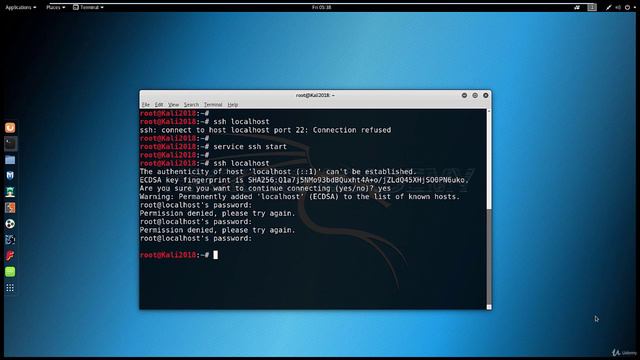Expand the Places menu in the top bar

click(56, 7)
